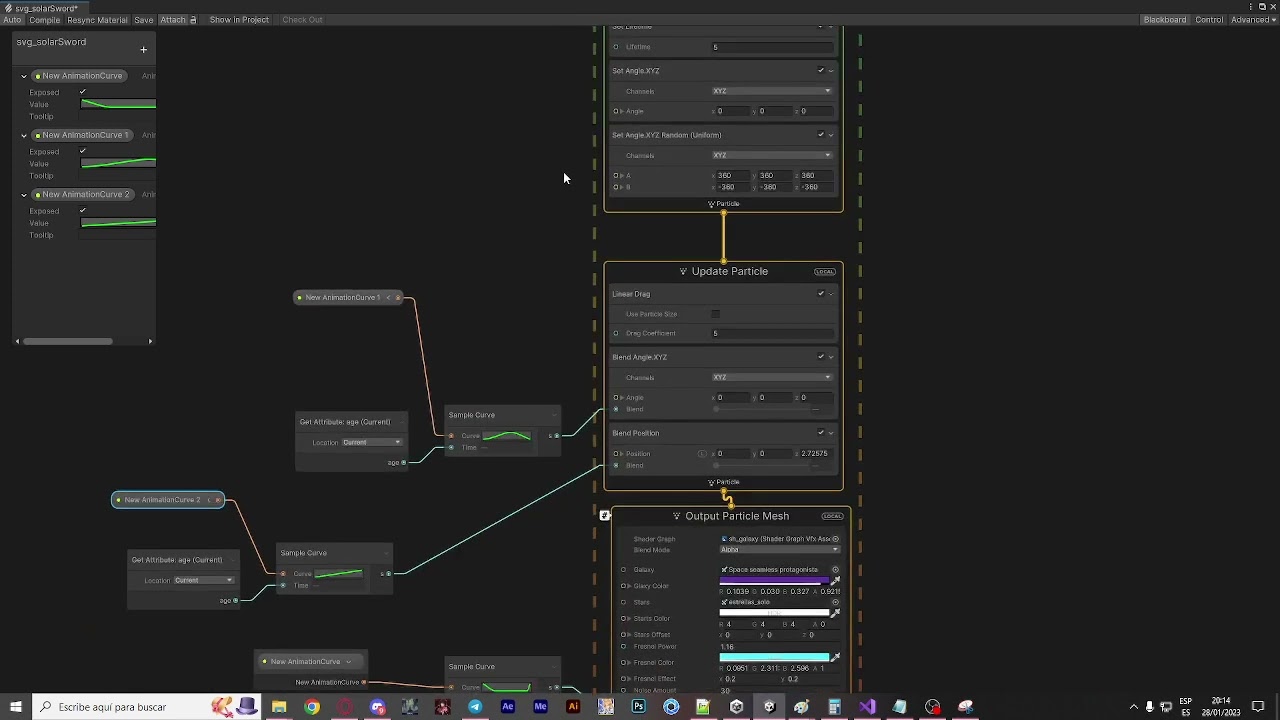Screen dimensions: 1280x720
Task: Open object picker for Galaxy texture
Action: click(836, 570)
